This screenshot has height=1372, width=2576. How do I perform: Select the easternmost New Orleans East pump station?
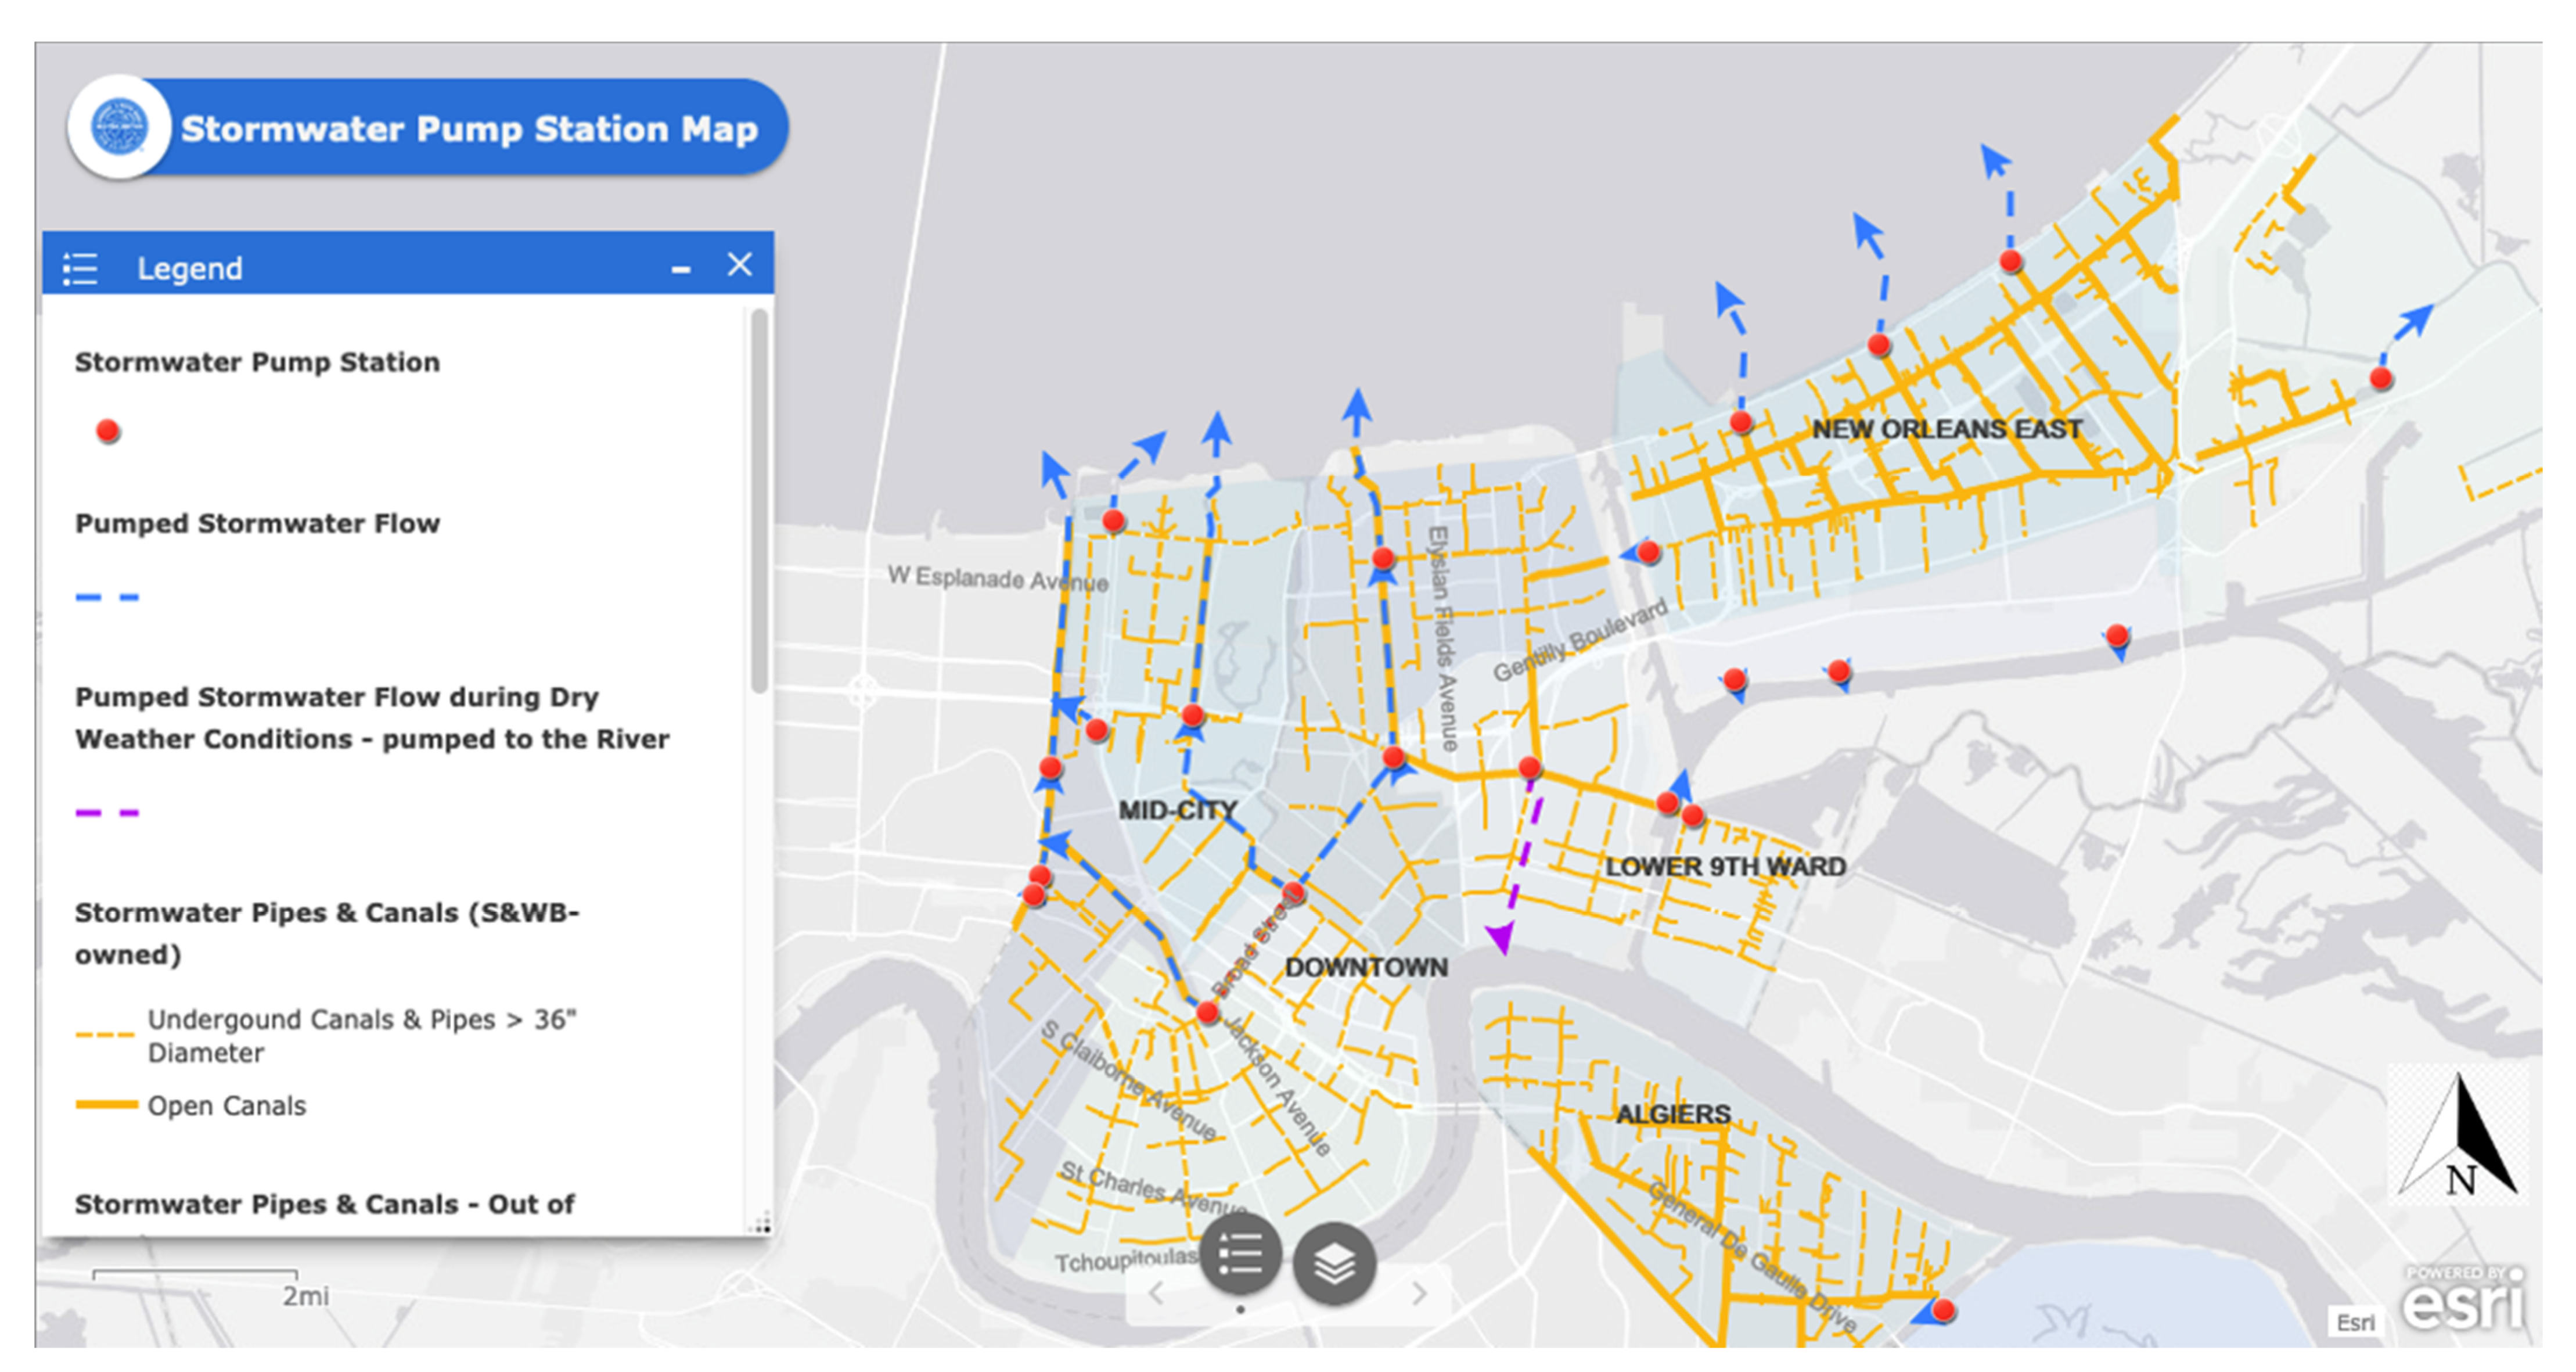point(2381,378)
